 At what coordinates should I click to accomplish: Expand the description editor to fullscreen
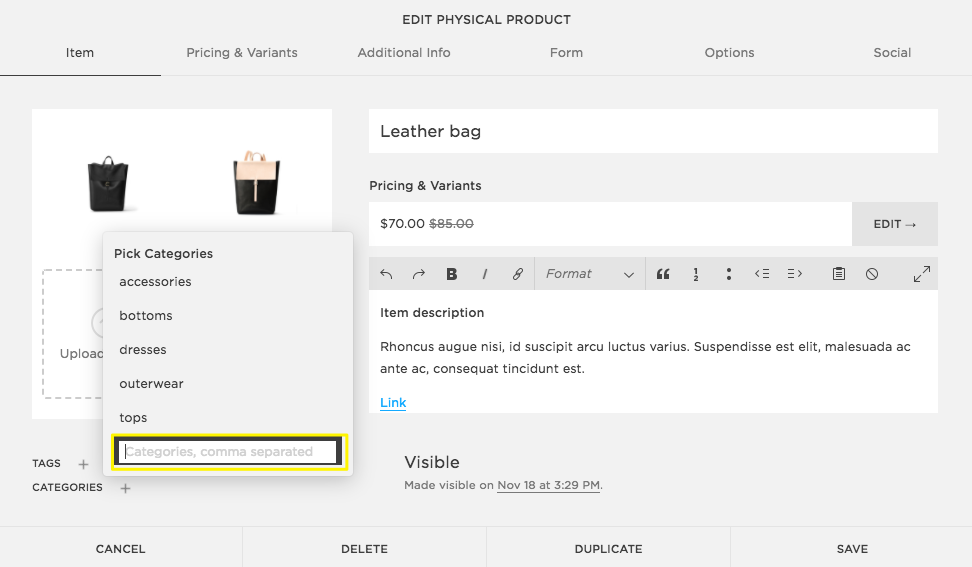click(x=922, y=274)
